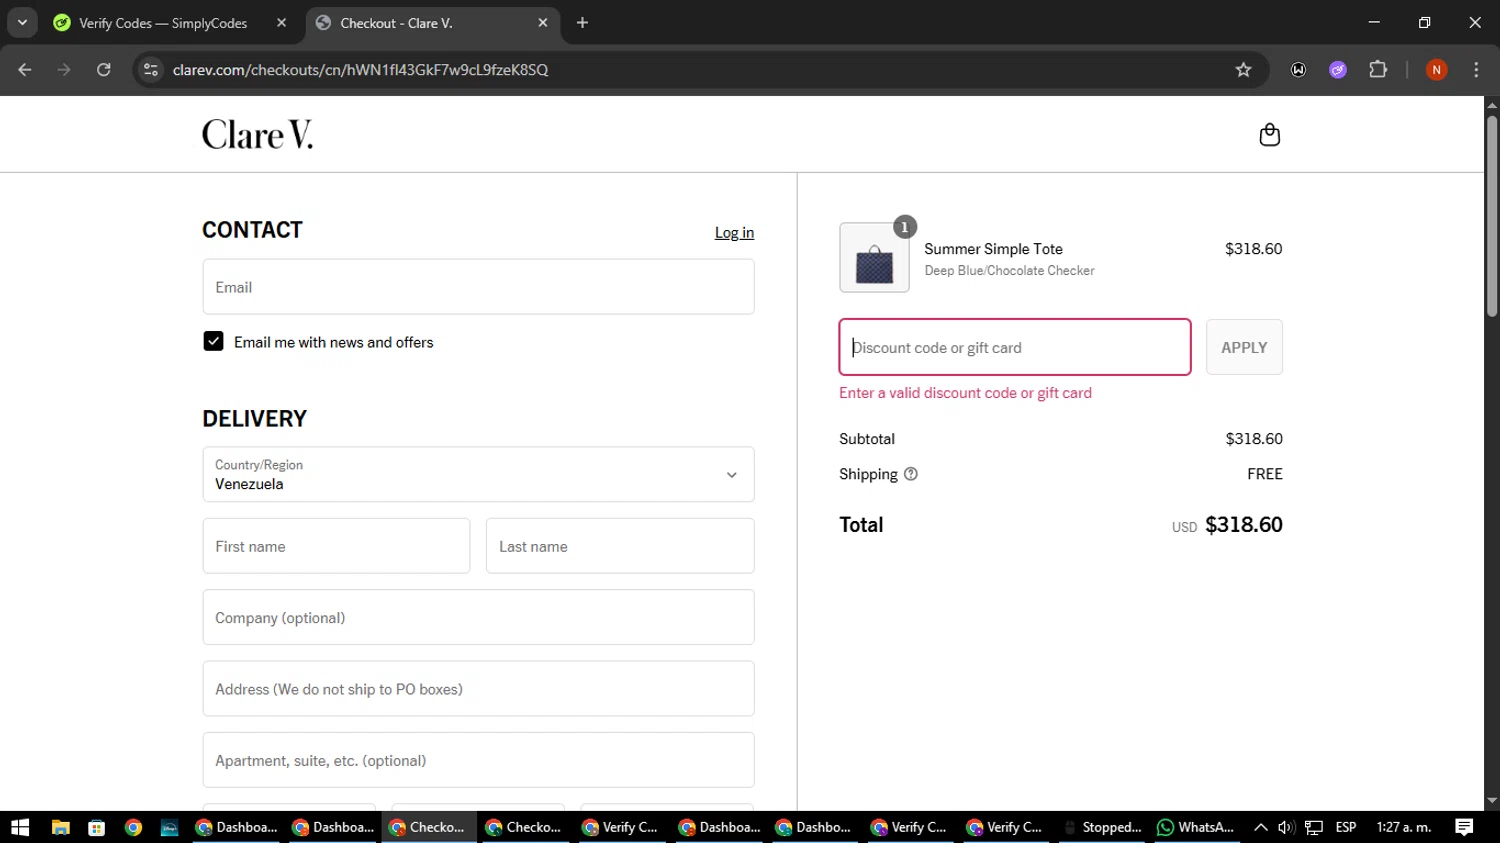The height and width of the screenshot is (843, 1500).
Task: Open the pinned Chrome taskbar icon
Action: [133, 827]
